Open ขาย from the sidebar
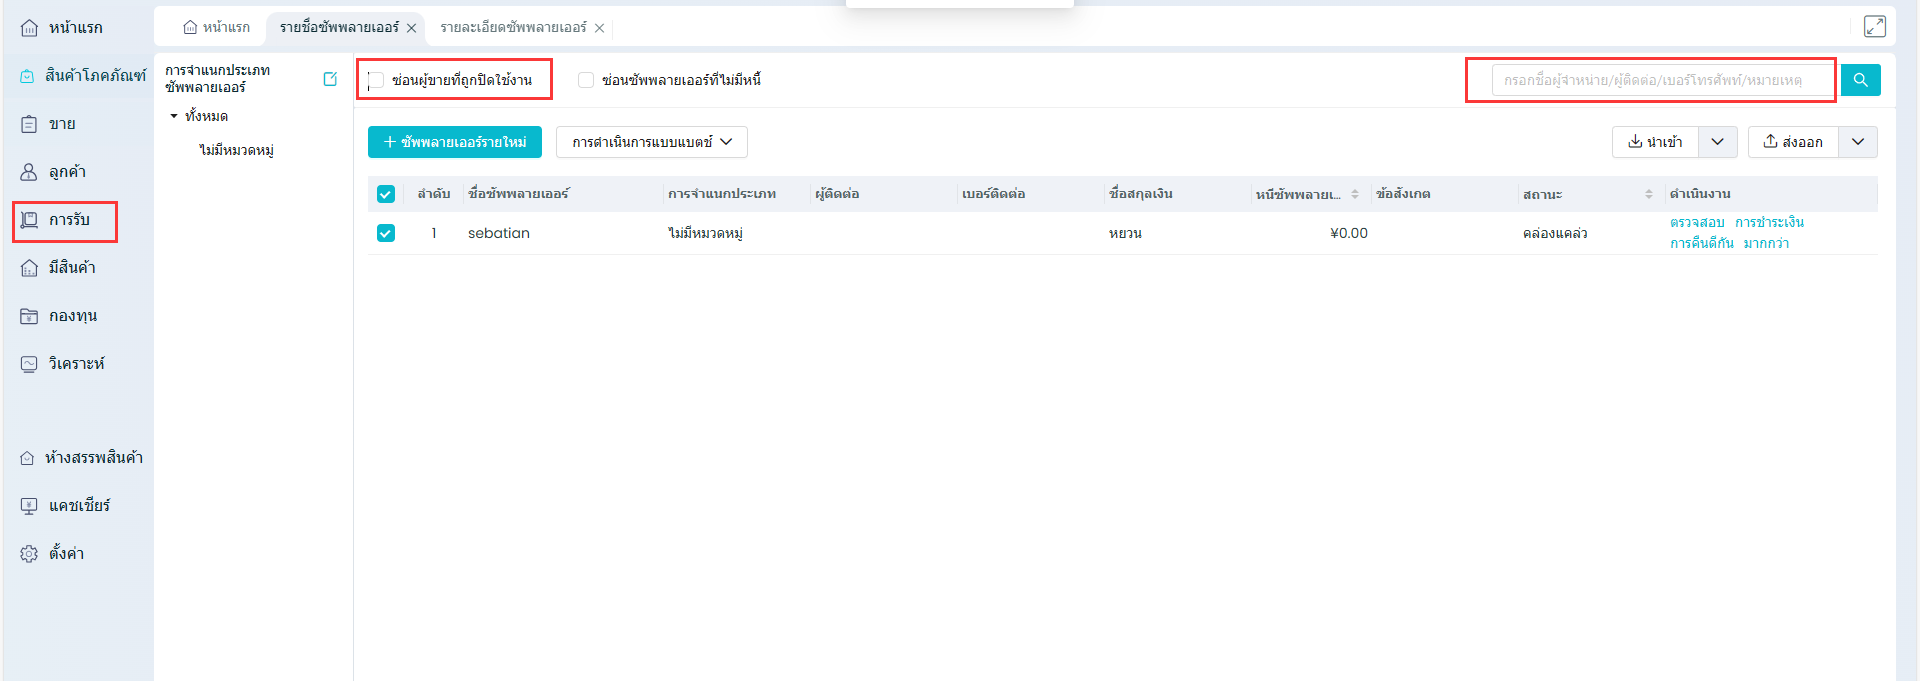1920x681 pixels. click(x=62, y=124)
